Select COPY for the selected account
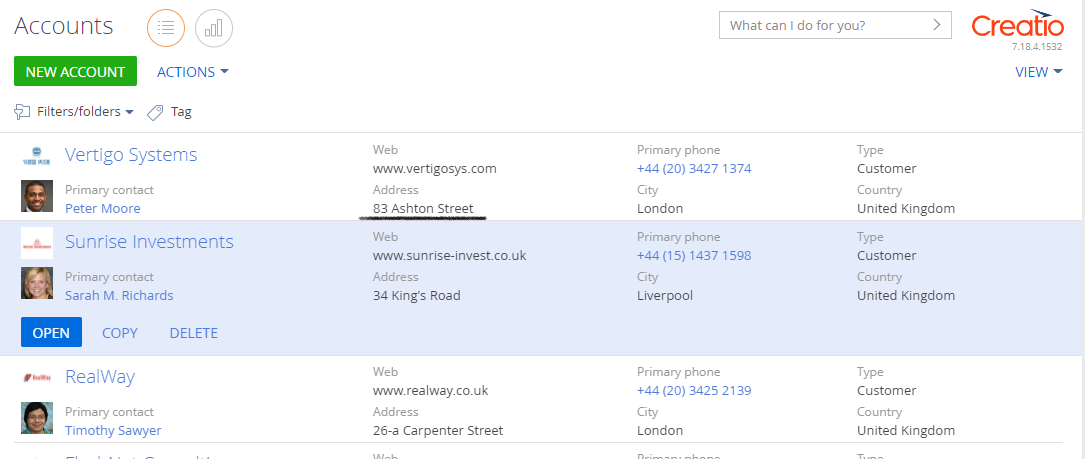This screenshot has width=1085, height=459. click(120, 333)
